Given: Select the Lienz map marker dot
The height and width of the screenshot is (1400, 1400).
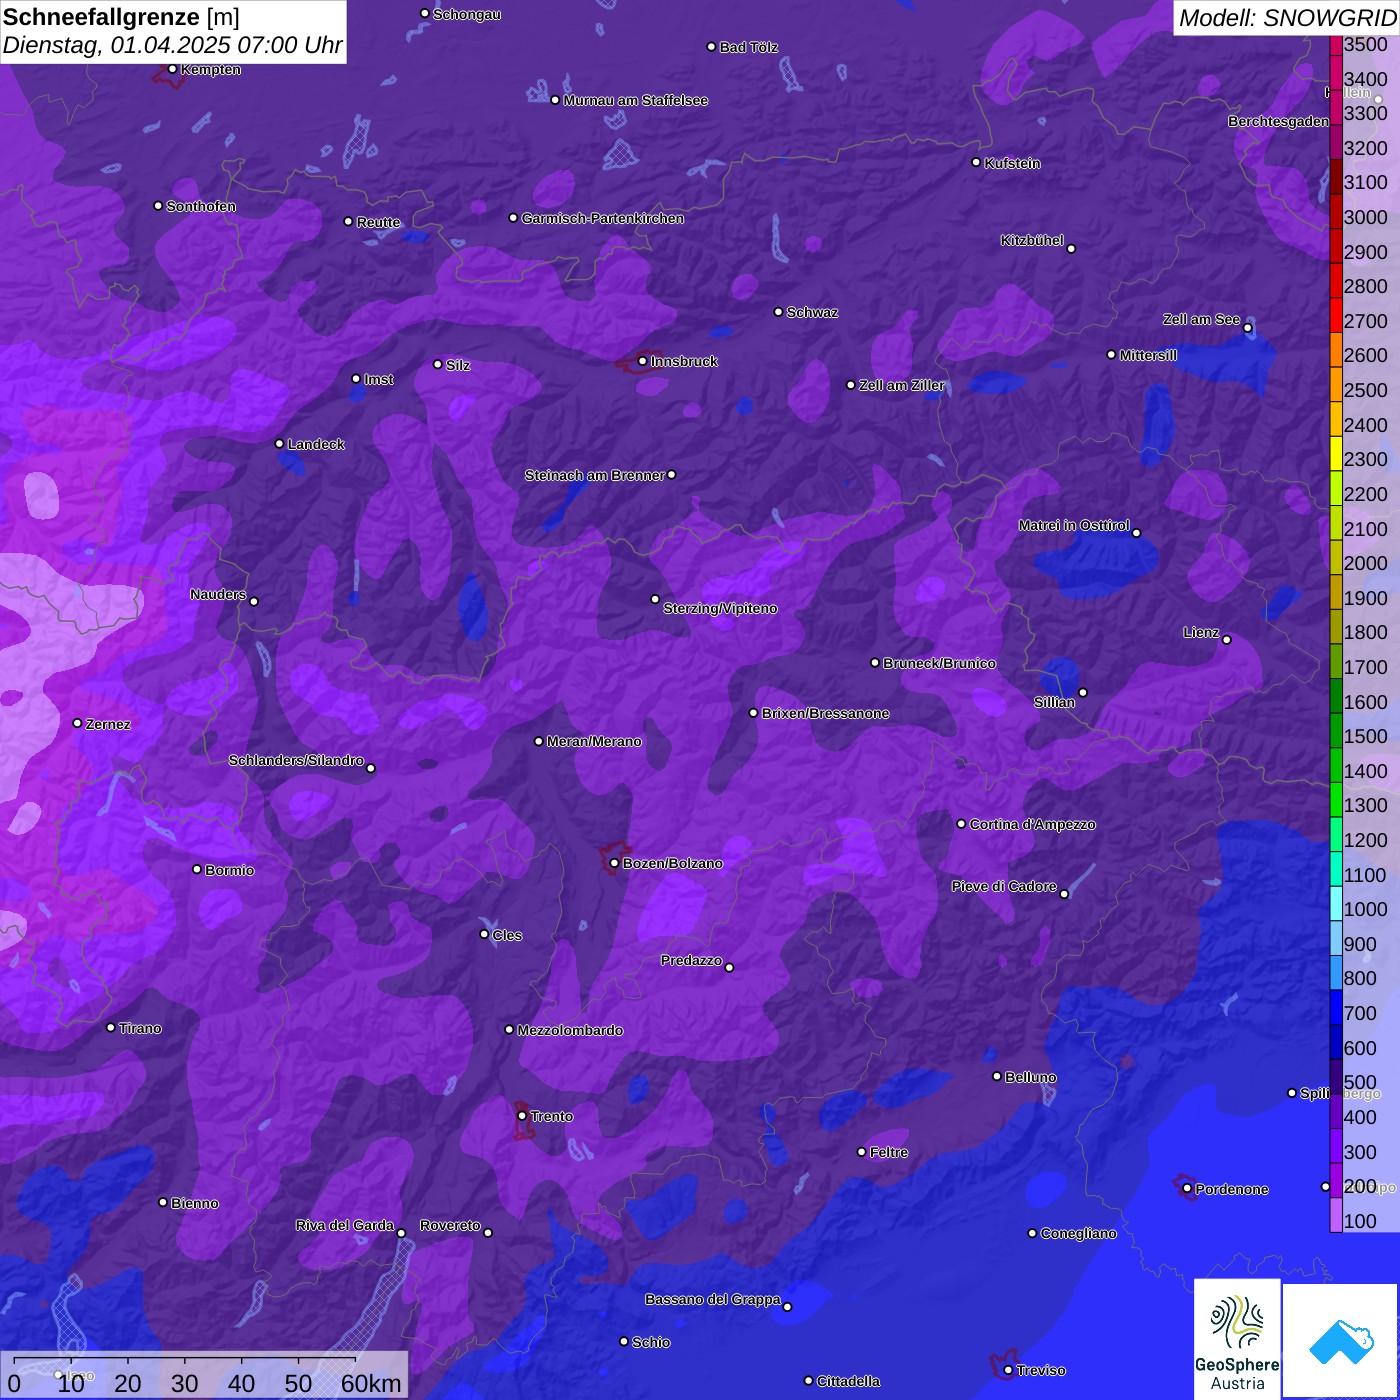Looking at the screenshot, I should pyautogui.click(x=1227, y=640).
